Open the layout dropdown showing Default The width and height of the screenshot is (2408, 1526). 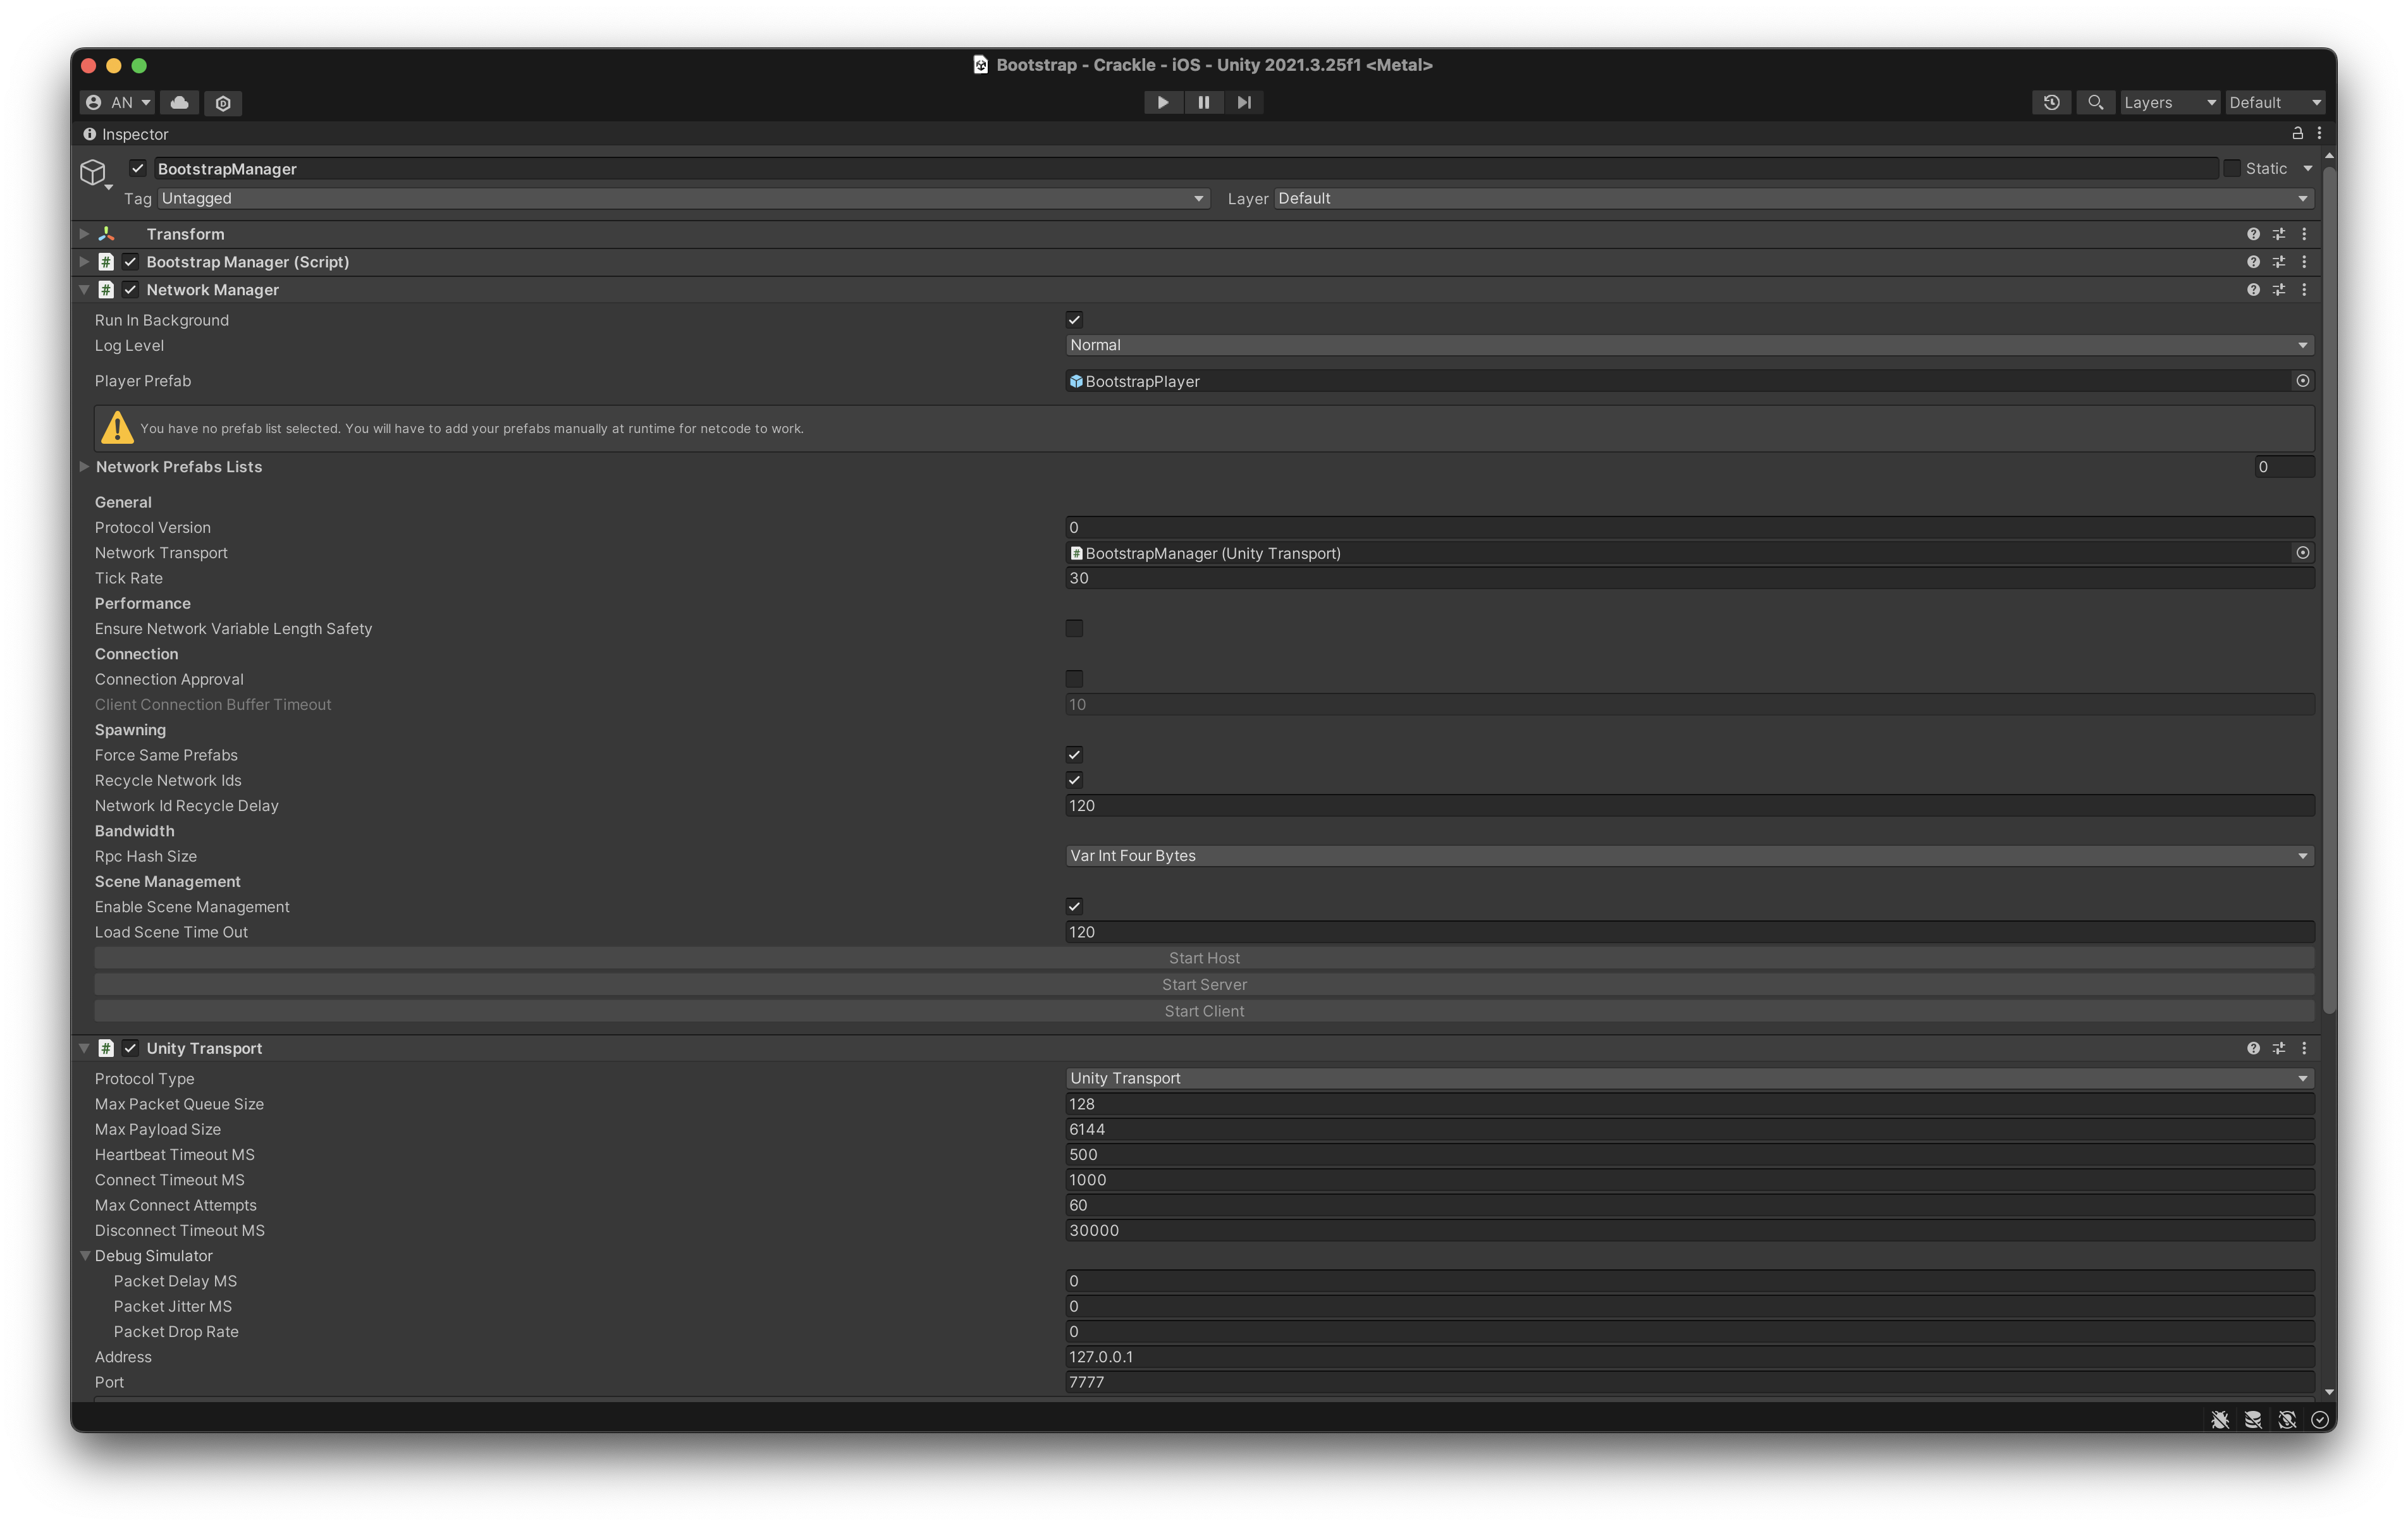coord(2273,102)
